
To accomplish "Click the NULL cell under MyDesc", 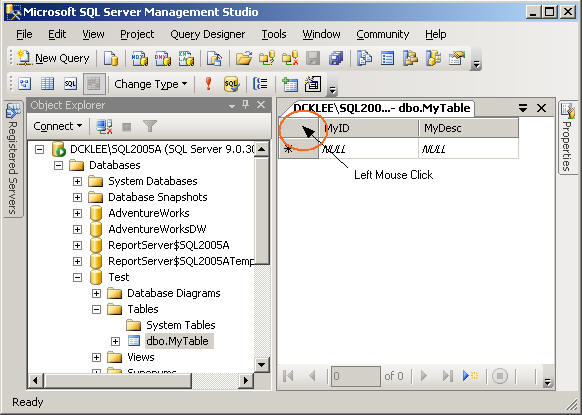I will tap(468, 149).
